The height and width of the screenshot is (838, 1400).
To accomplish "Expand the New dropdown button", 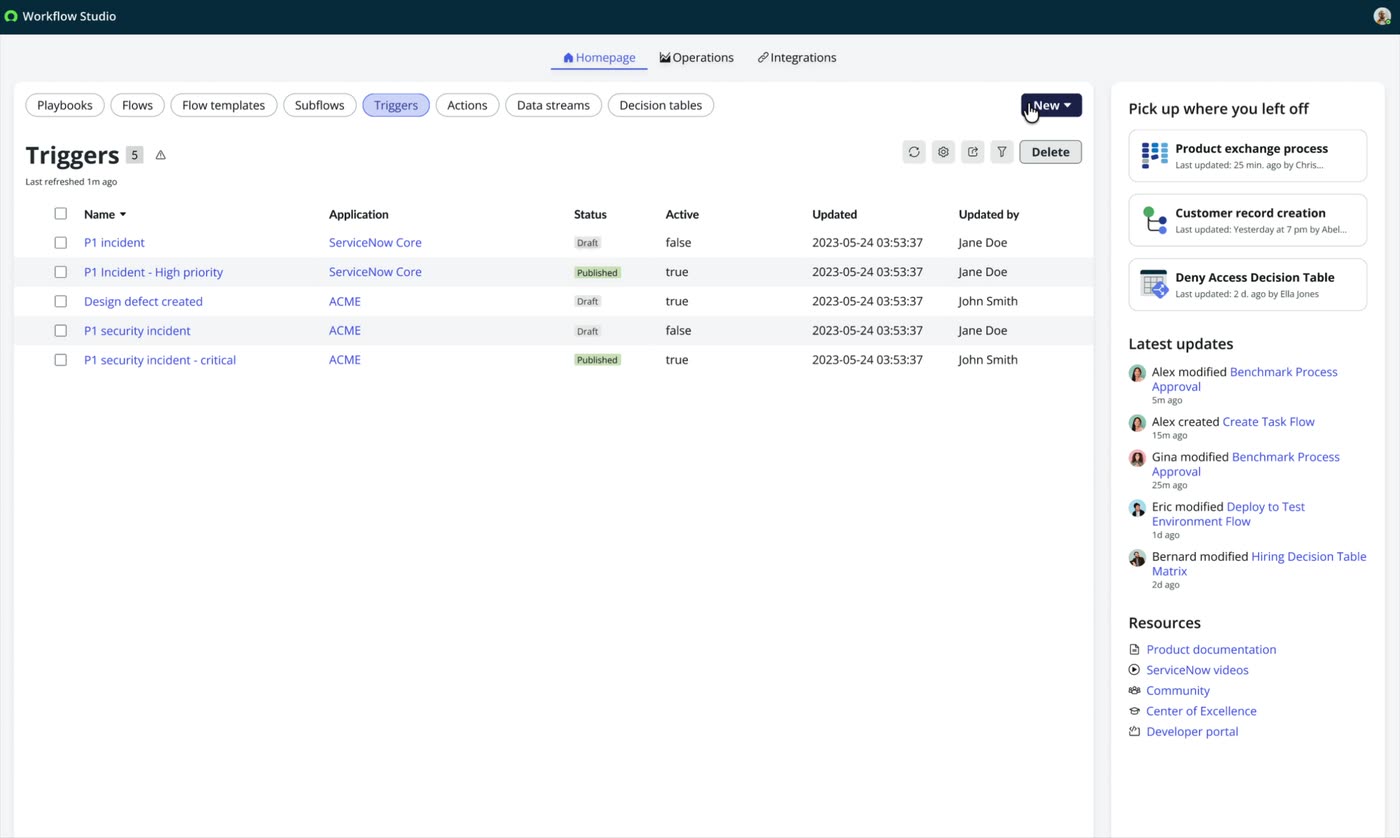I will (1051, 105).
